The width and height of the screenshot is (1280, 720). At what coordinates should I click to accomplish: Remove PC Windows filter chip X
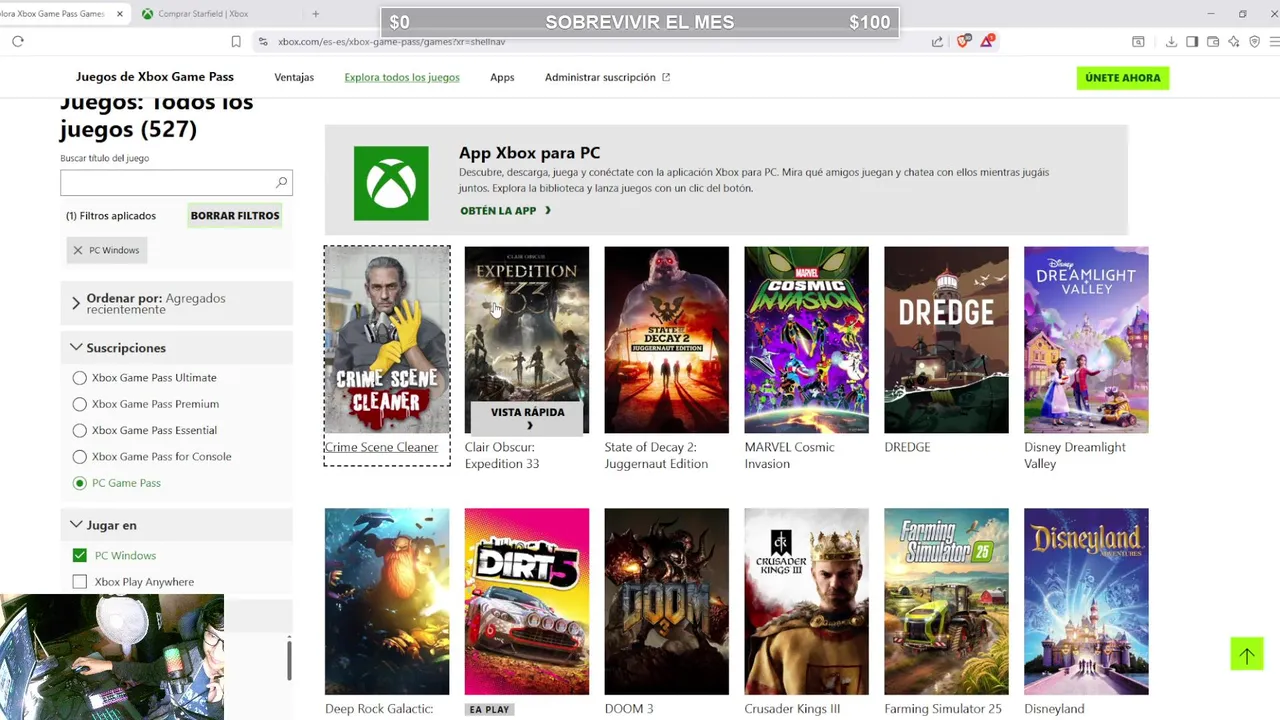[78, 250]
